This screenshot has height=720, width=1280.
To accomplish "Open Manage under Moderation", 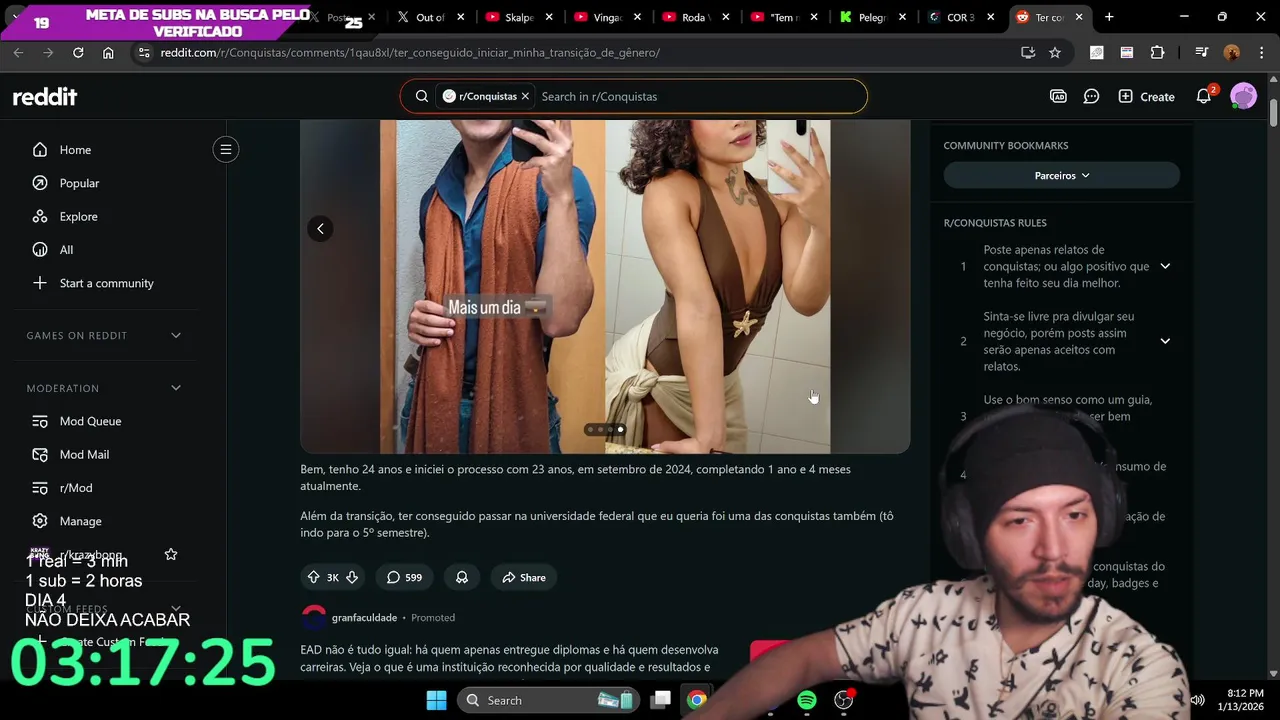I will pyautogui.click(x=80, y=521).
